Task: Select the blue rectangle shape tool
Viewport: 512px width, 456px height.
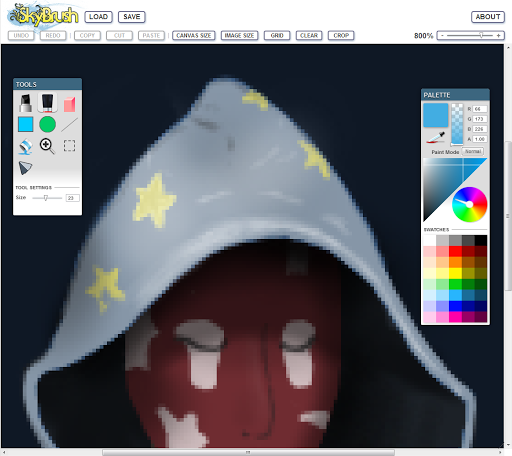Action: click(x=26, y=125)
